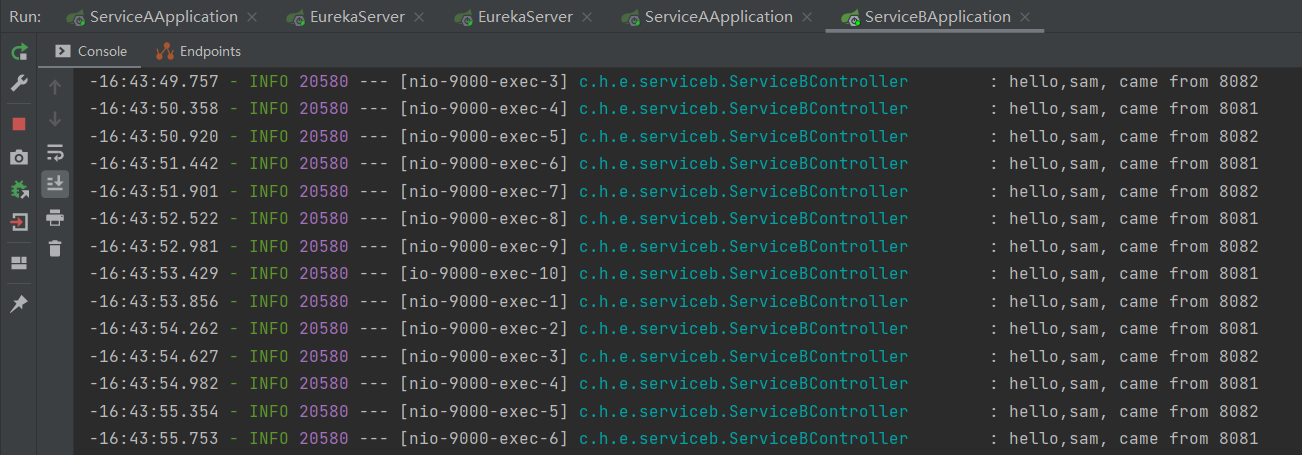This screenshot has width=1302, height=455.
Task: Jump up the stack trace with up arrow
Action: click(x=55, y=87)
